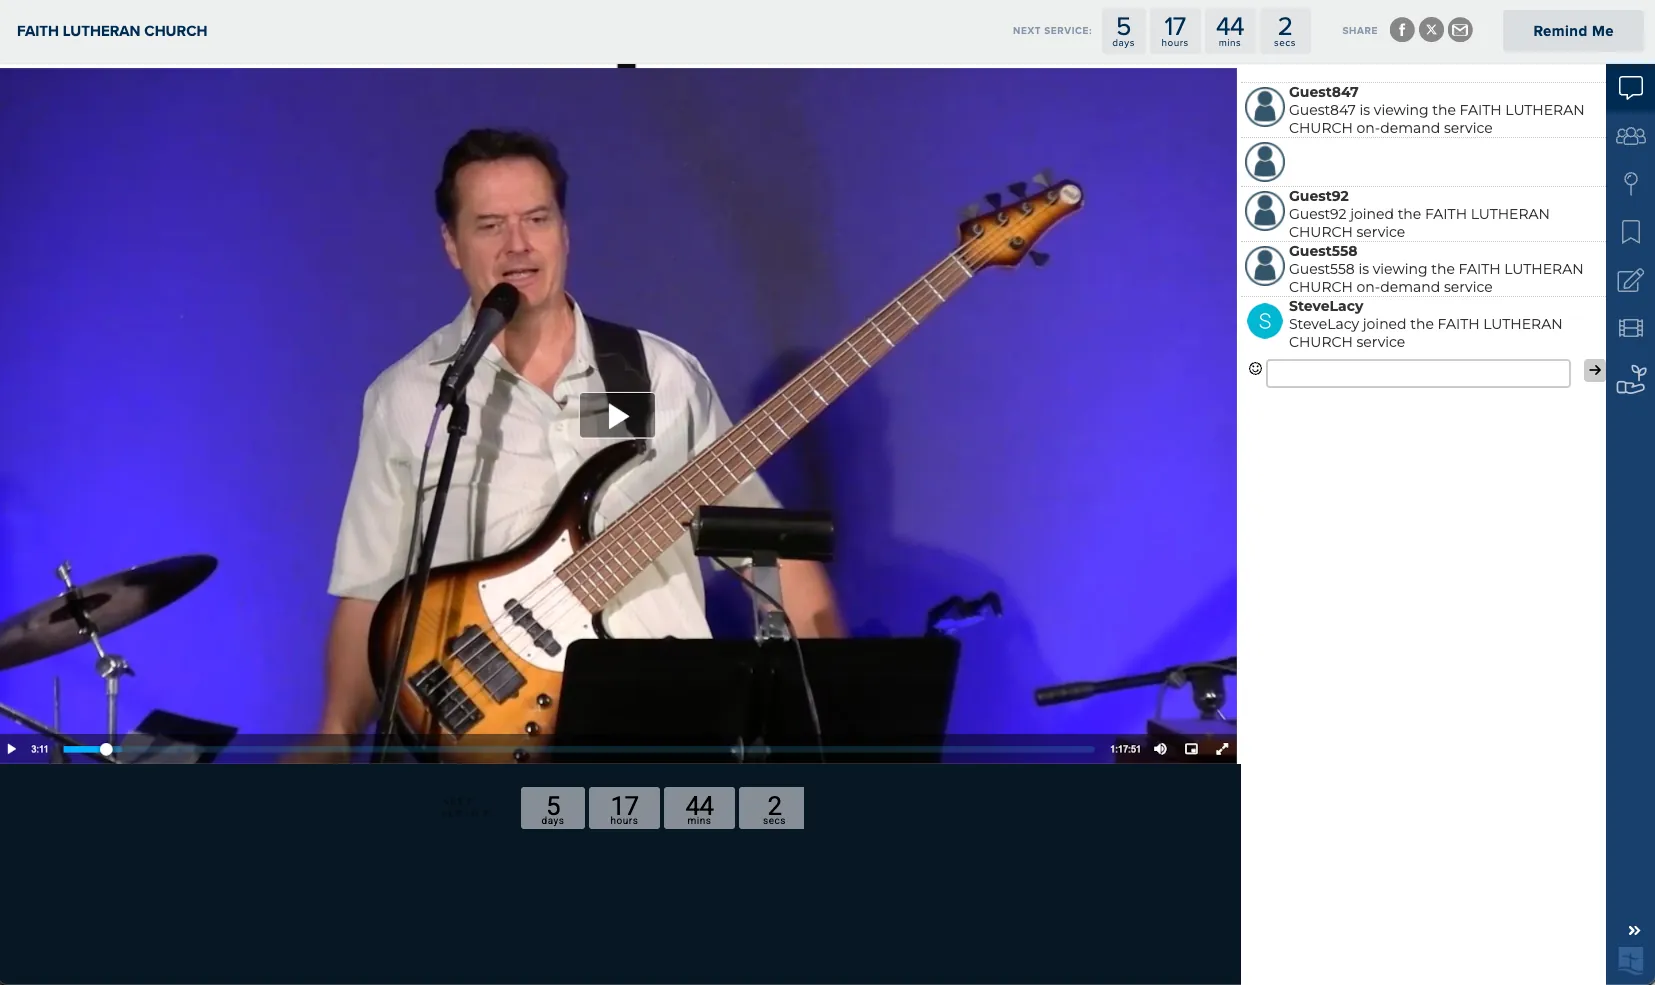Mute the video volume
This screenshot has width=1655, height=985.
click(x=1160, y=749)
